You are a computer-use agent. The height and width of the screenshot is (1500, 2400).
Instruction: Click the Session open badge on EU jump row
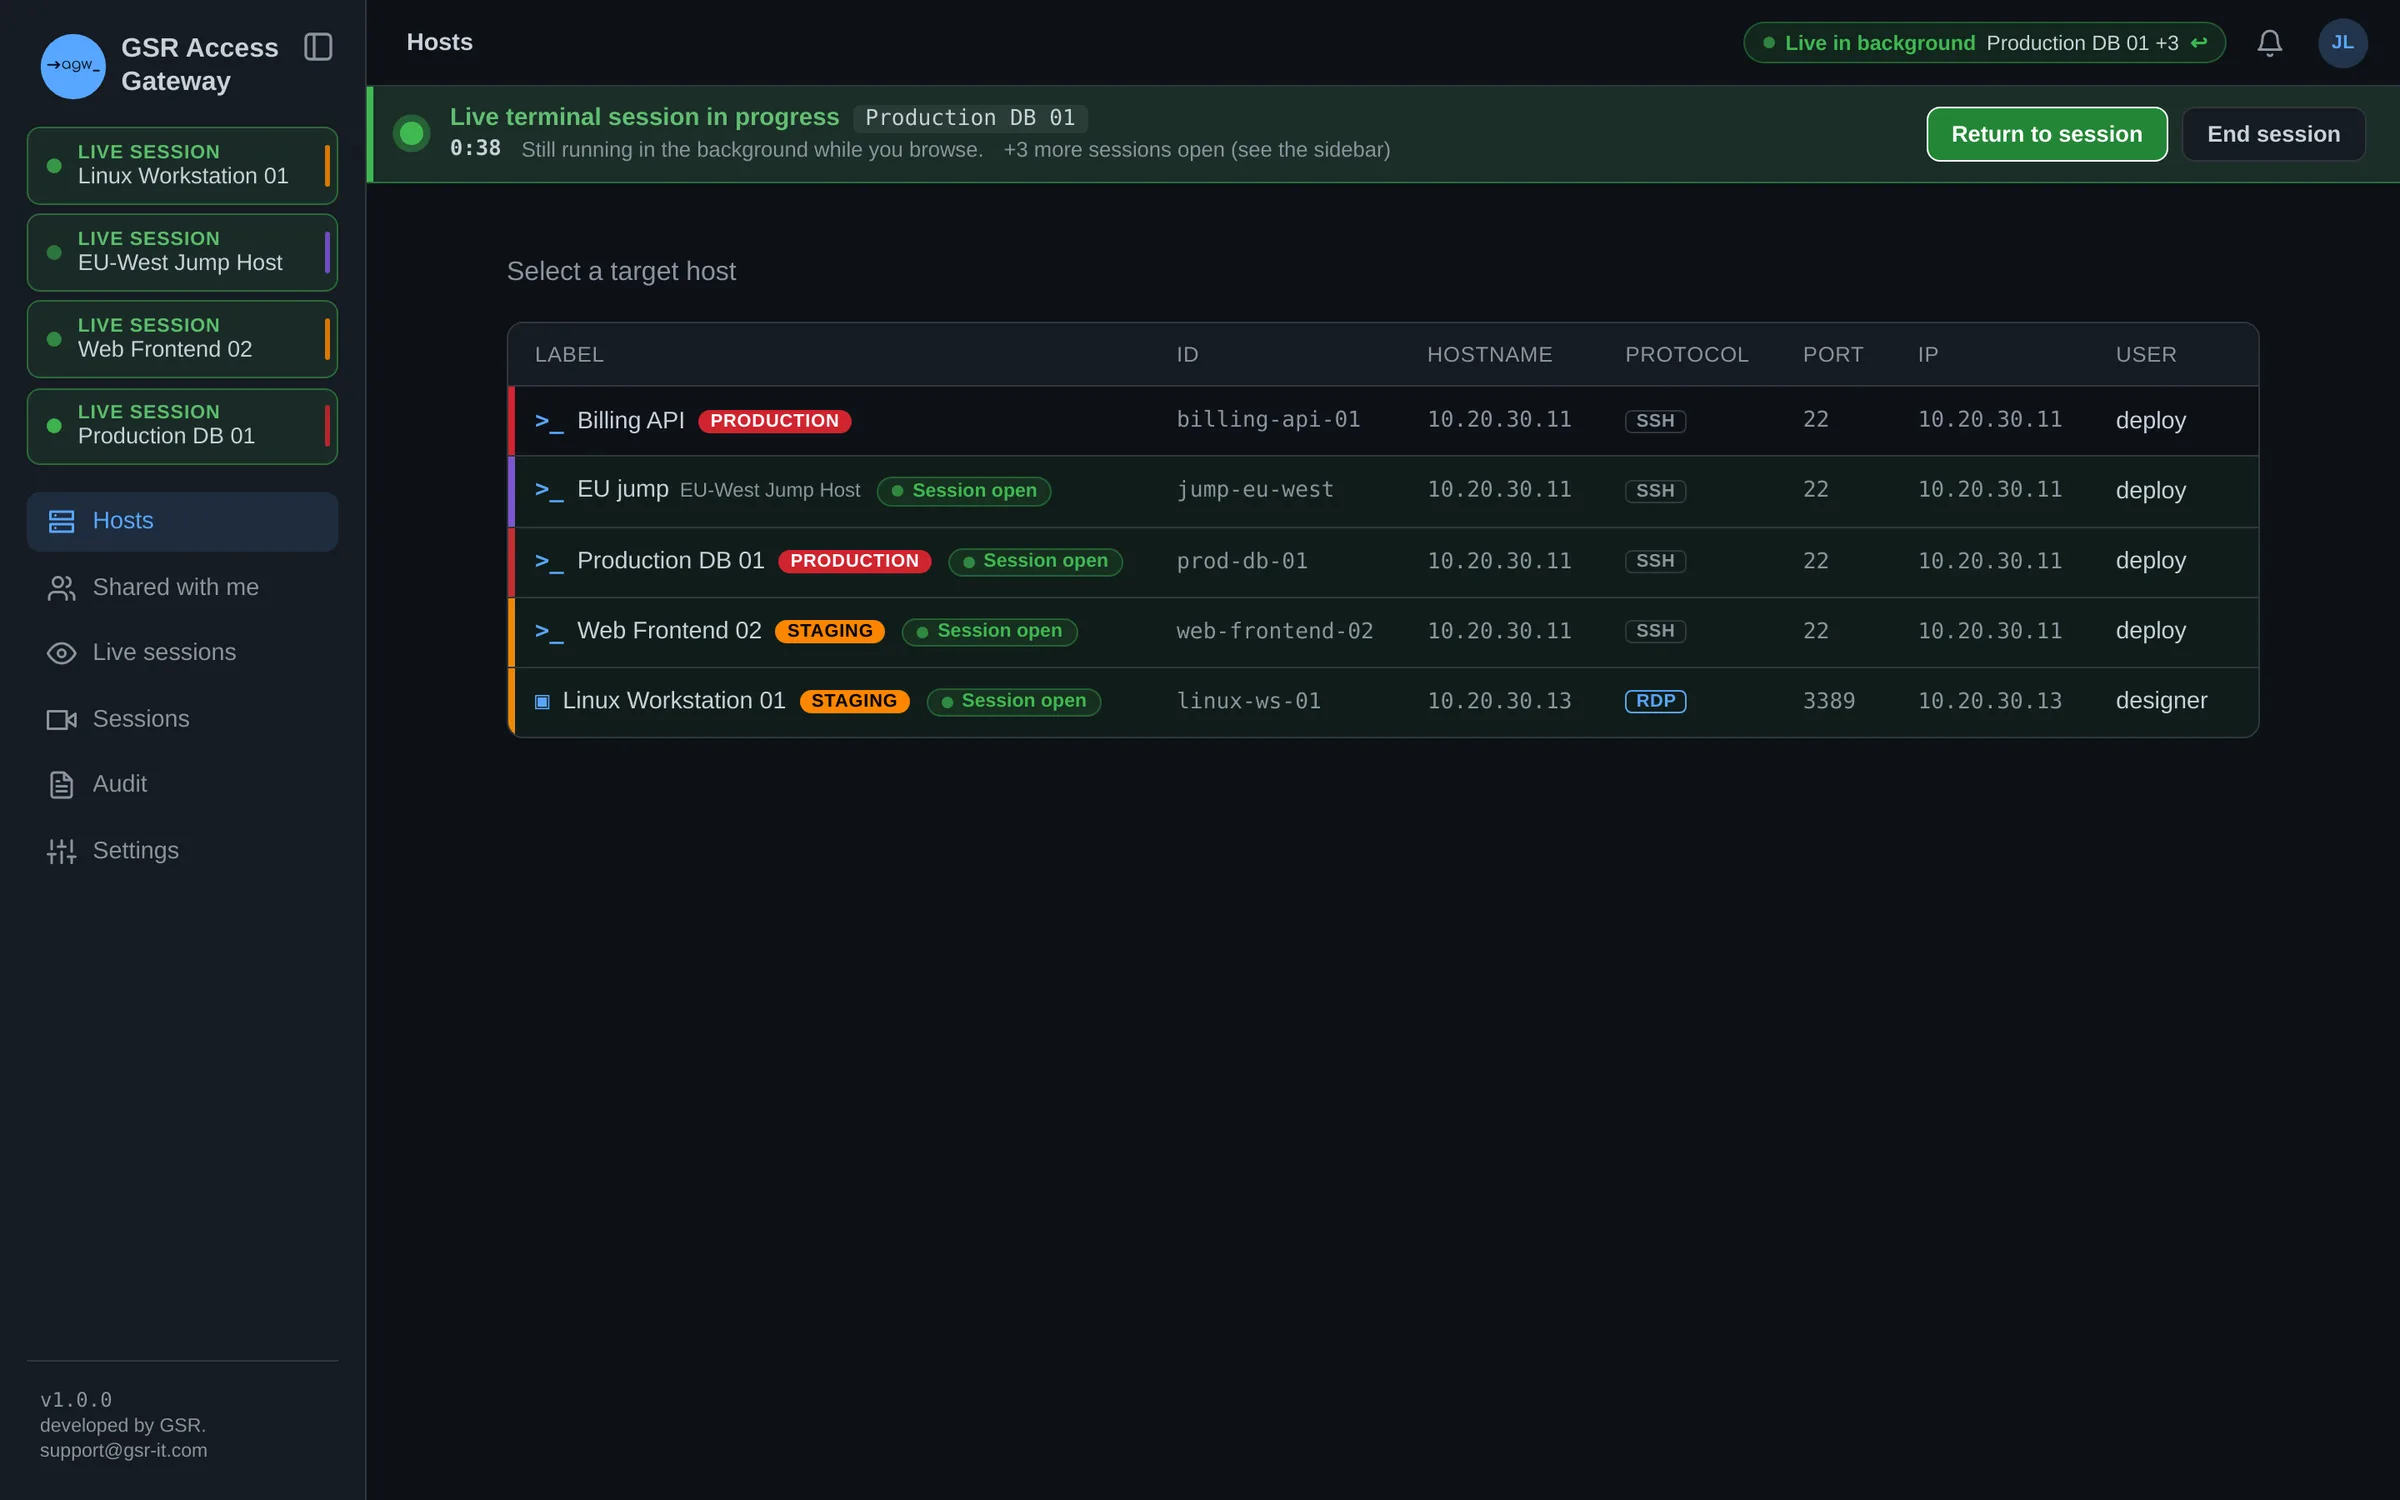pos(964,491)
